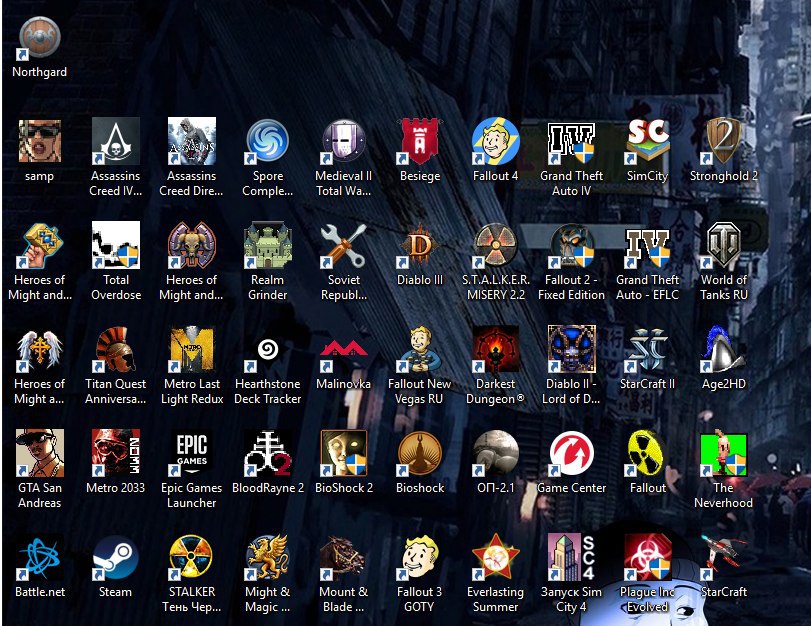Image resolution: width=811 pixels, height=626 pixels.
Task: Select Heroes of Might horned-skull icon
Action: click(192, 245)
